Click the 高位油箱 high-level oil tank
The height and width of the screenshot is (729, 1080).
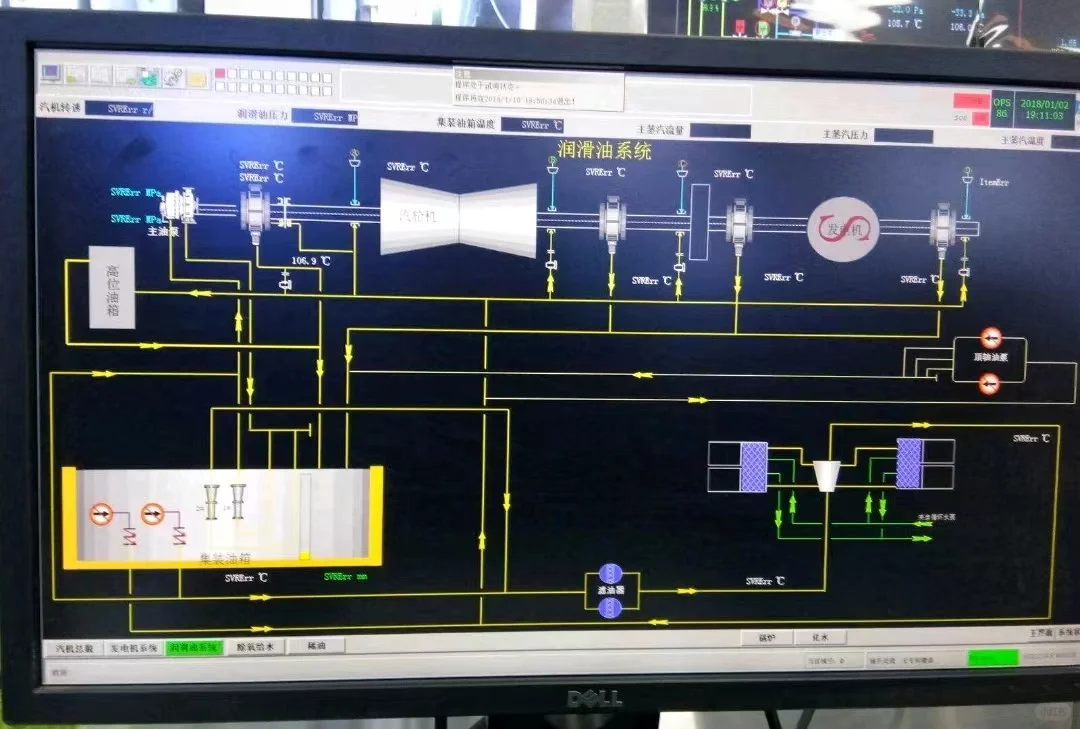click(x=112, y=287)
